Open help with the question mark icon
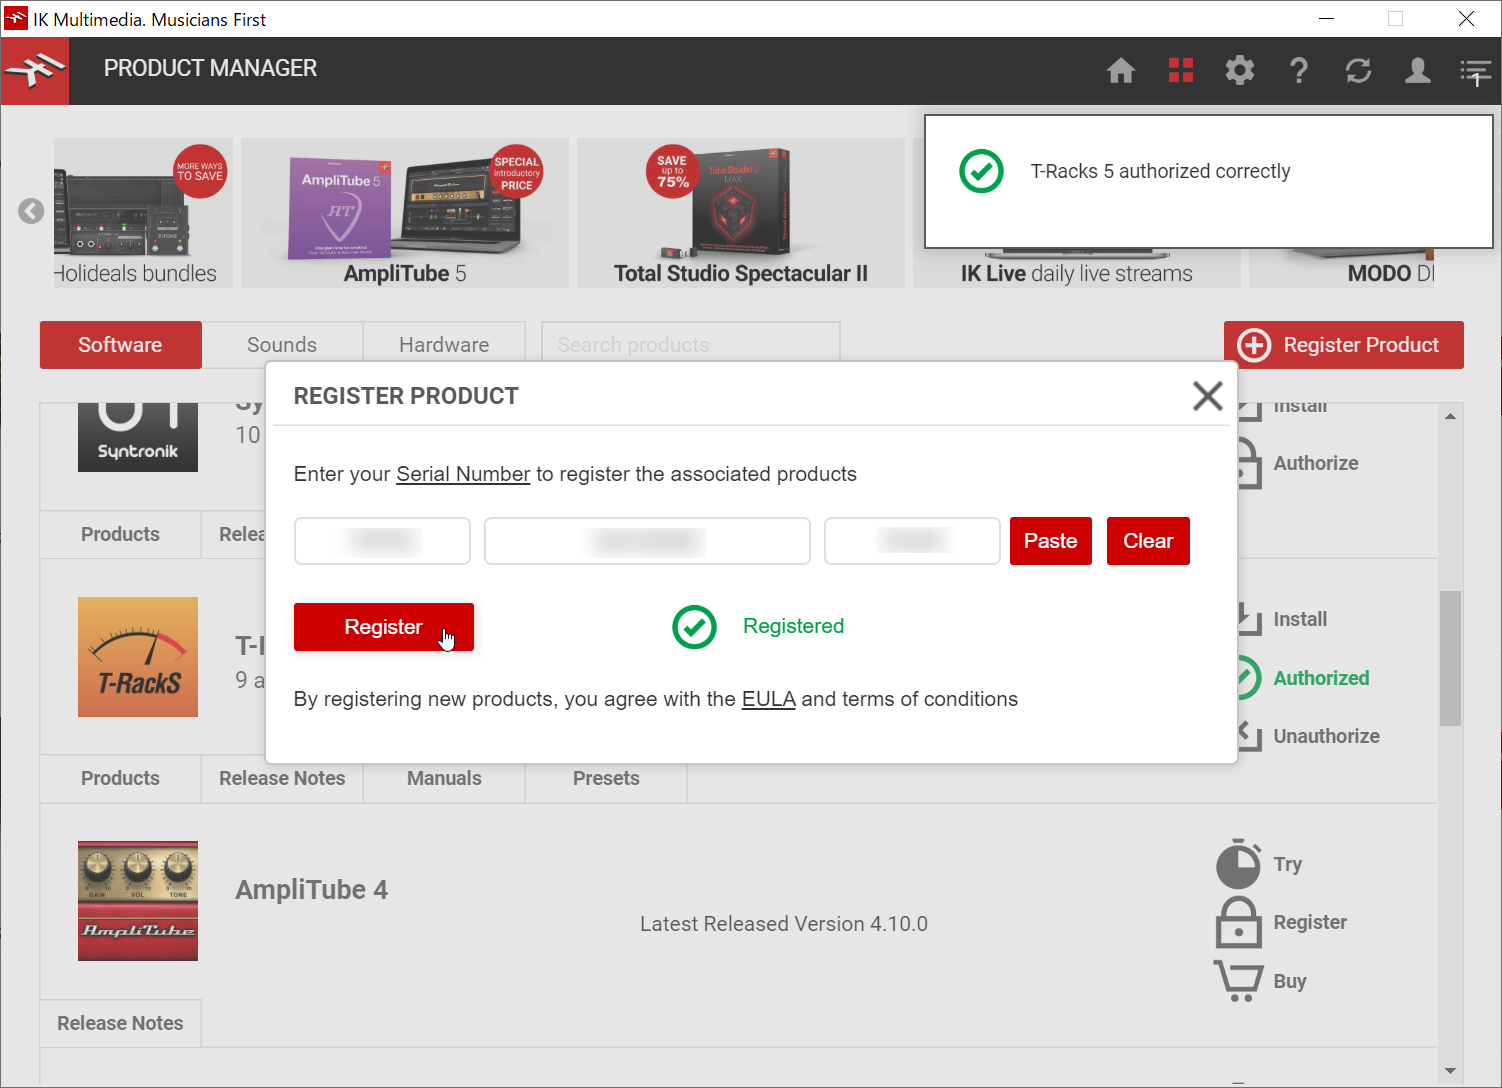Screen dimensions: 1502x1088 (x=1299, y=70)
